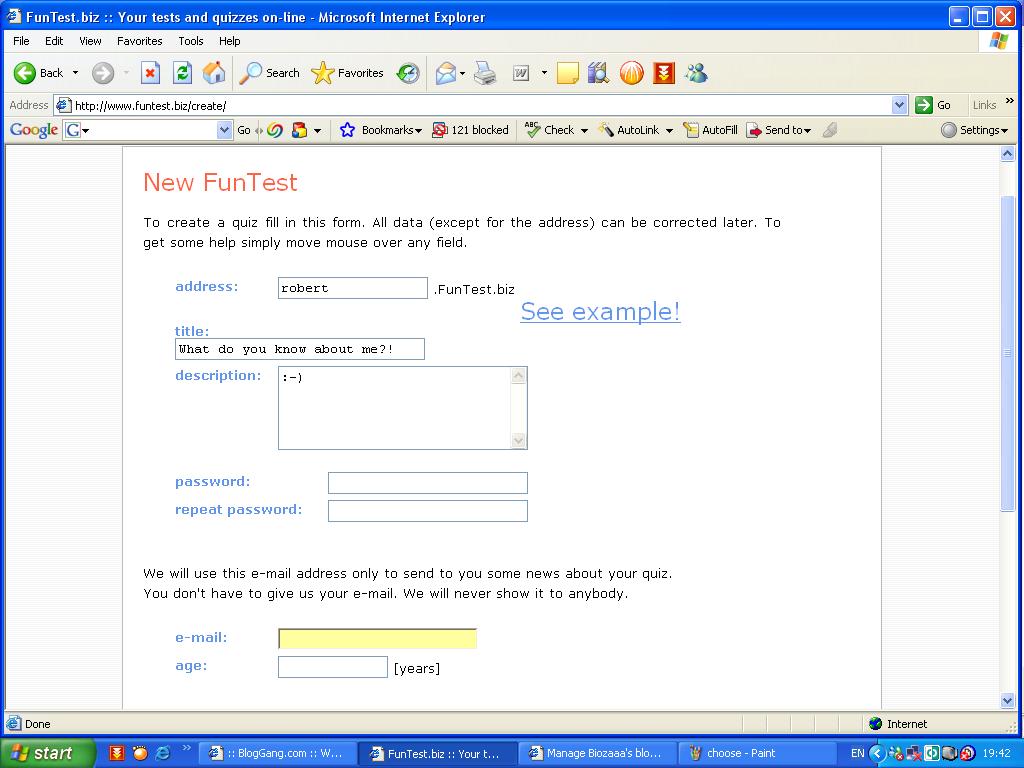Open the Help menu

[x=229, y=41]
